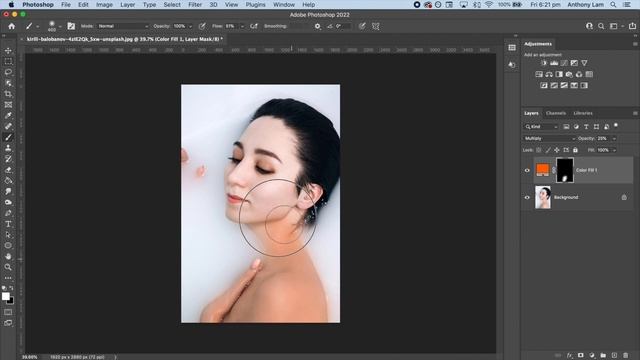Image resolution: width=640 pixels, height=360 pixels.
Task: Select the Hand tool
Action: pos(8,256)
